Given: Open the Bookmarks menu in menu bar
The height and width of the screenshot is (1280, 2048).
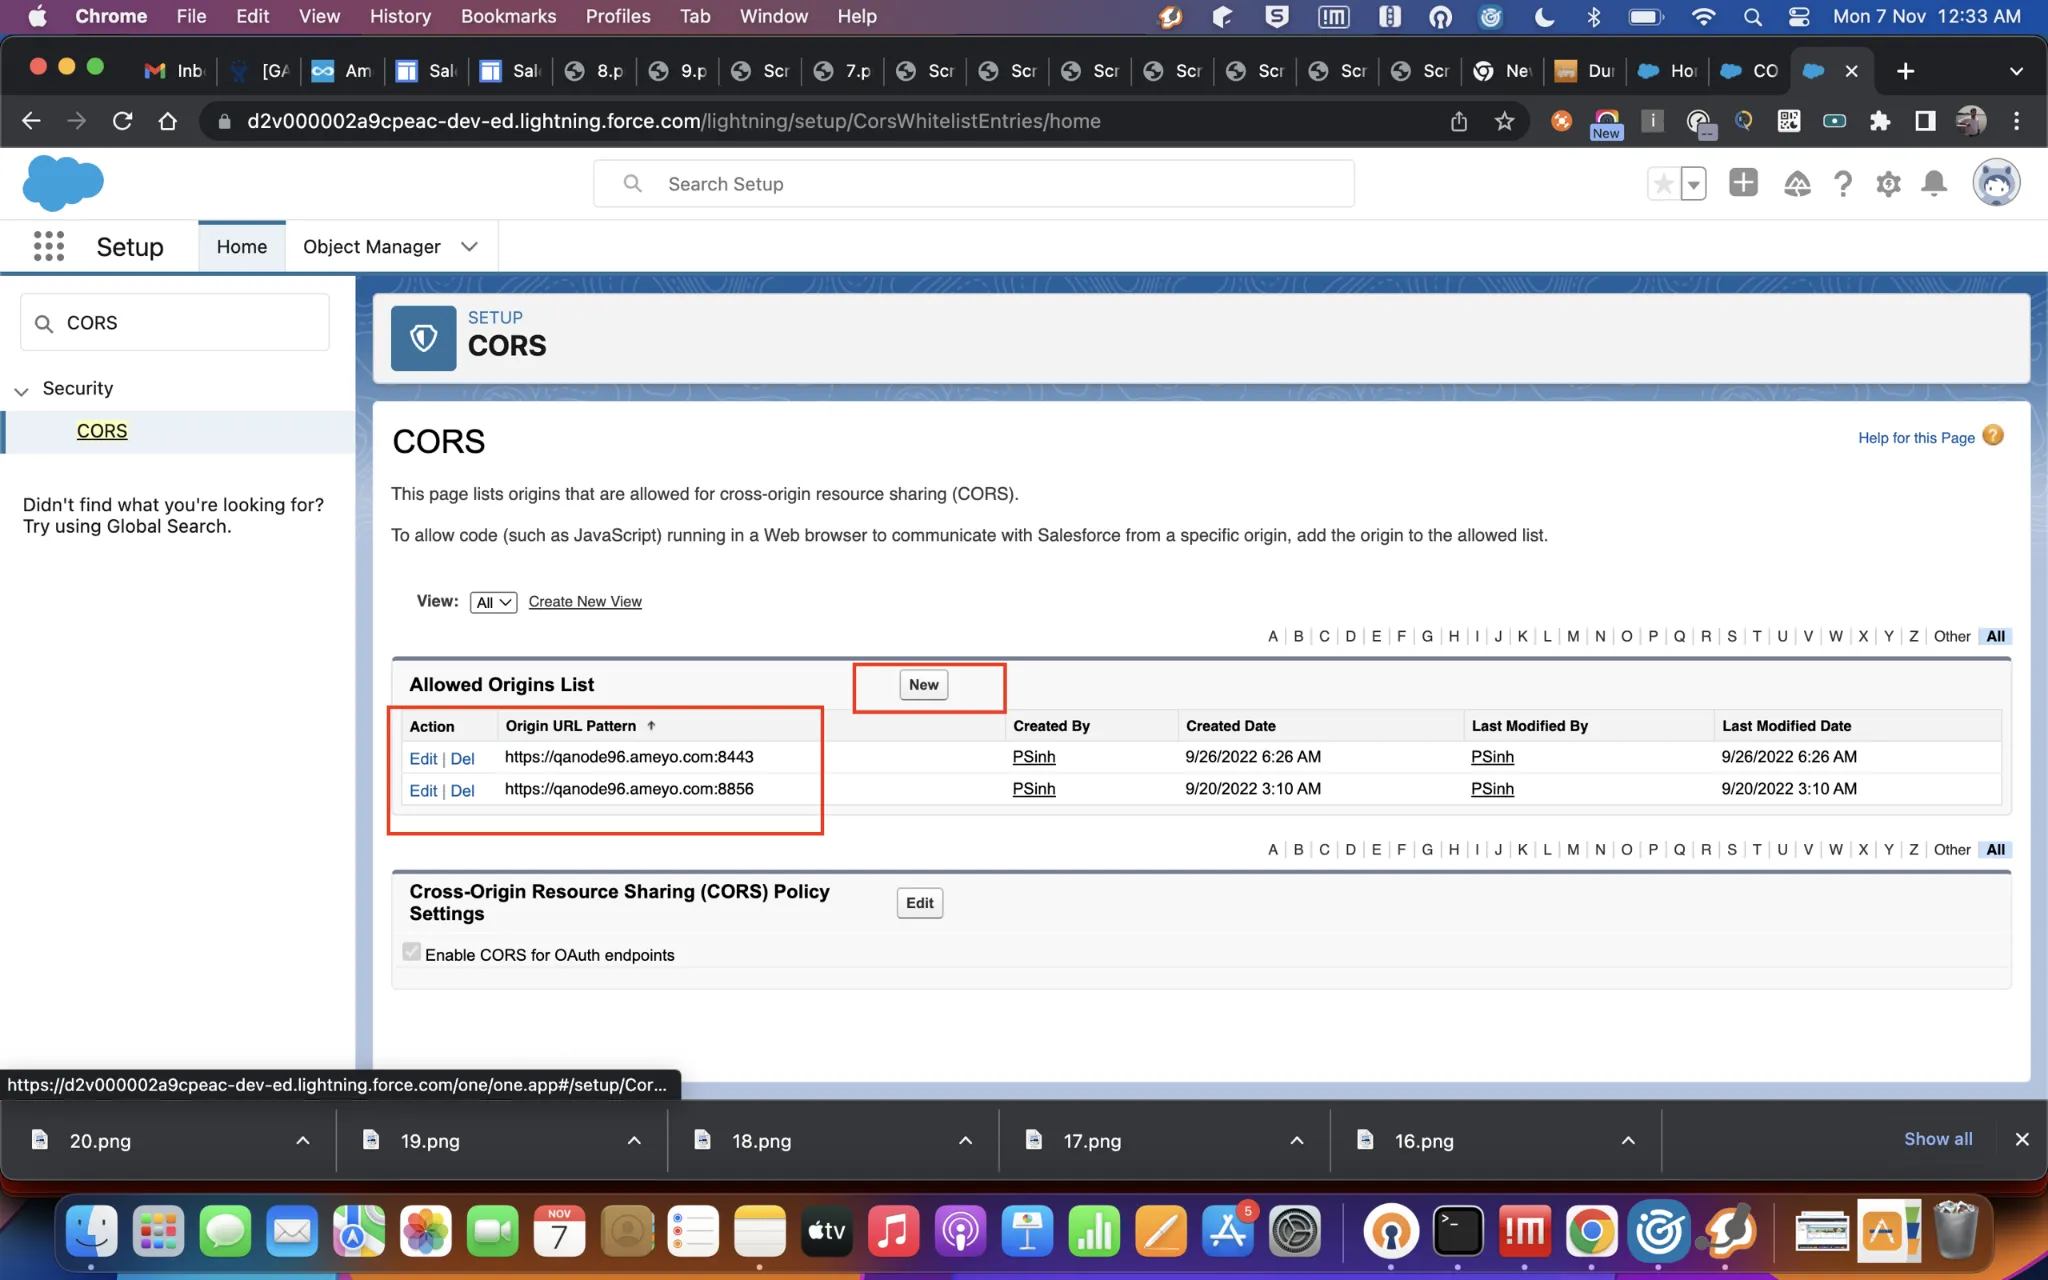Looking at the screenshot, I should pos(508,16).
